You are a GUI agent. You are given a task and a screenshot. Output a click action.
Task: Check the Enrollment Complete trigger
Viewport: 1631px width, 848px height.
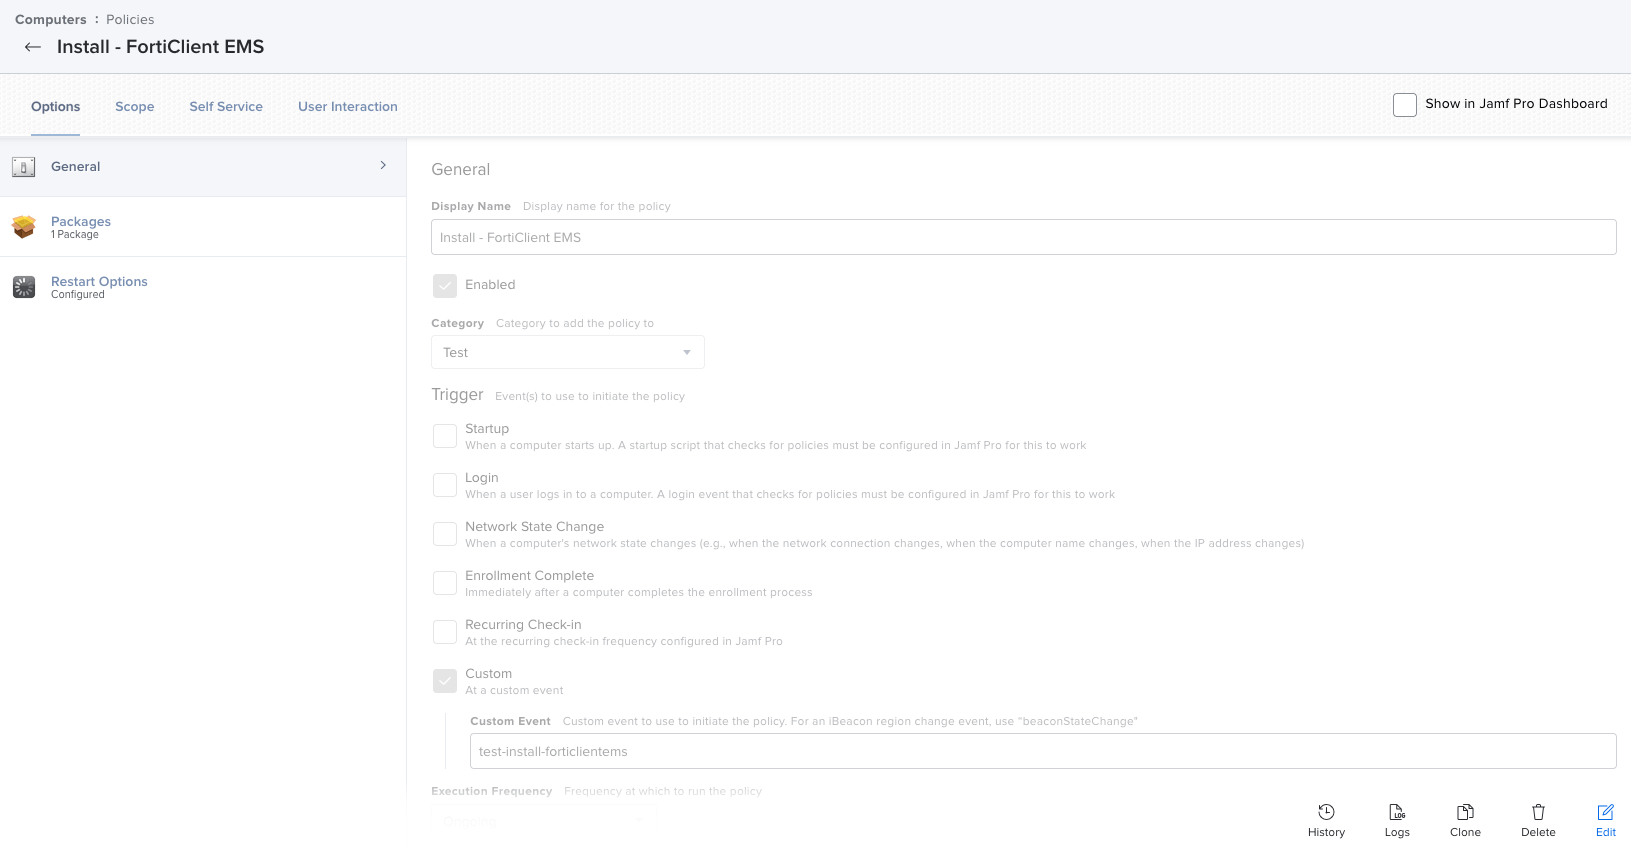click(x=445, y=583)
